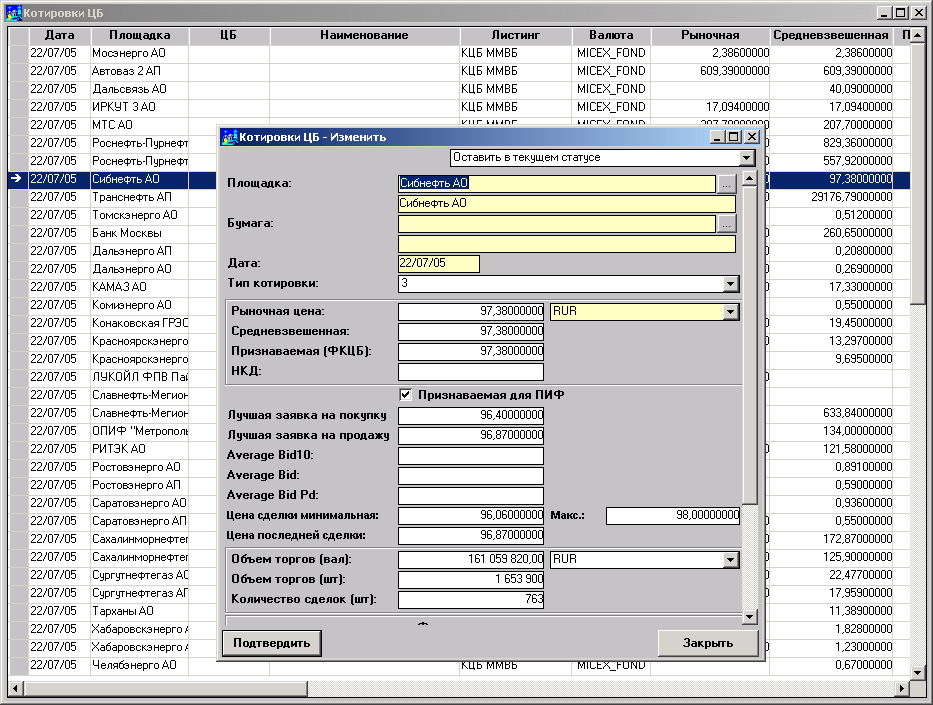Image resolution: width=933 pixels, height=705 pixels.
Task: Select the Дальсвязь АО row
Action: point(461,89)
